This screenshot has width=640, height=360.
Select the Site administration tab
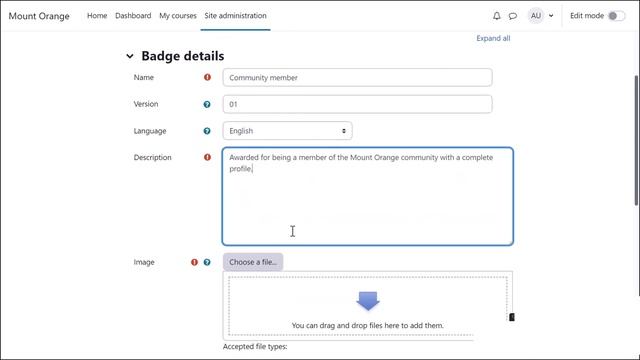tap(236, 16)
